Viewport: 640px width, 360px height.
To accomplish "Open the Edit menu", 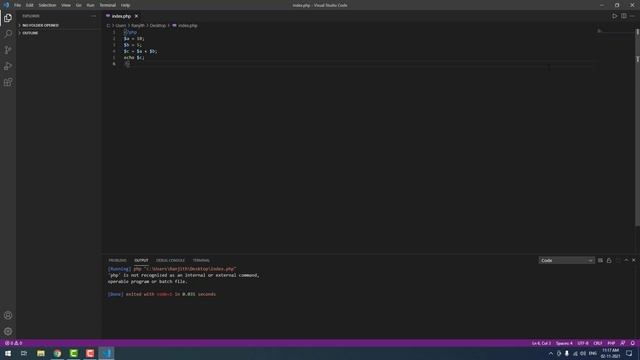I will [30, 5].
